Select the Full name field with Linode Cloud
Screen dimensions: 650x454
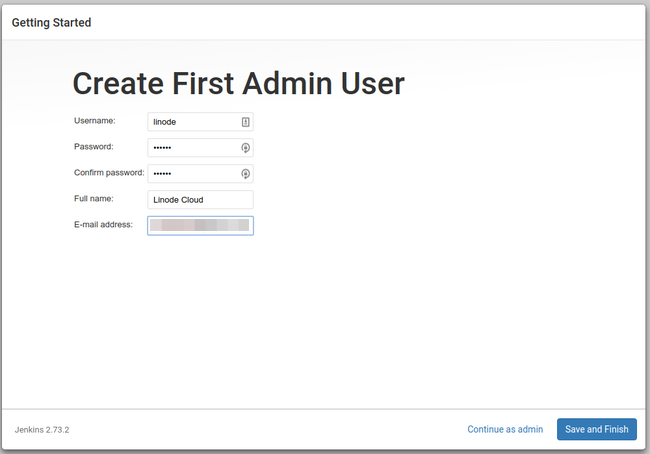pyautogui.click(x=200, y=200)
